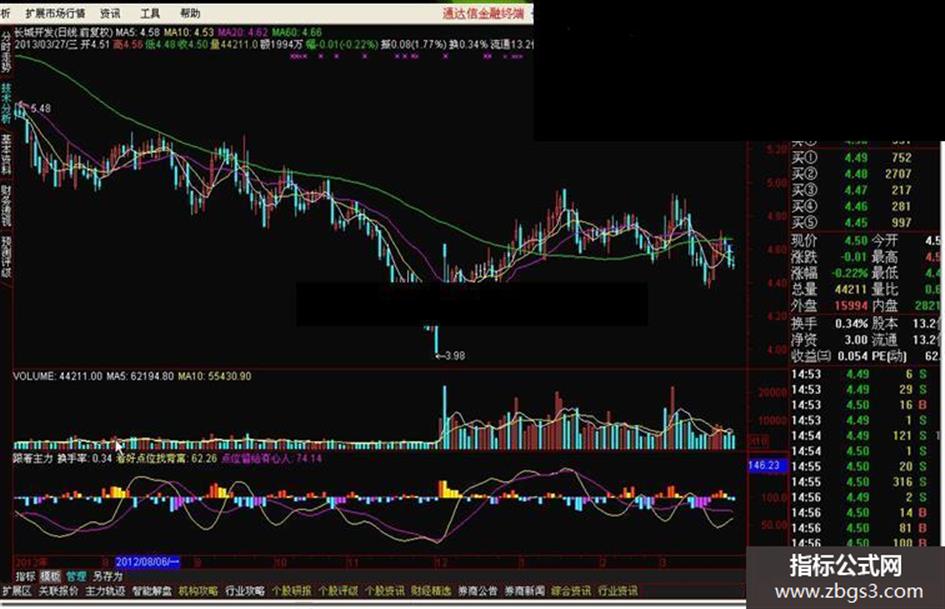Click the 2012/08/06 date marker on axis
Viewport: 945px width, 609px height.
(x=147, y=562)
